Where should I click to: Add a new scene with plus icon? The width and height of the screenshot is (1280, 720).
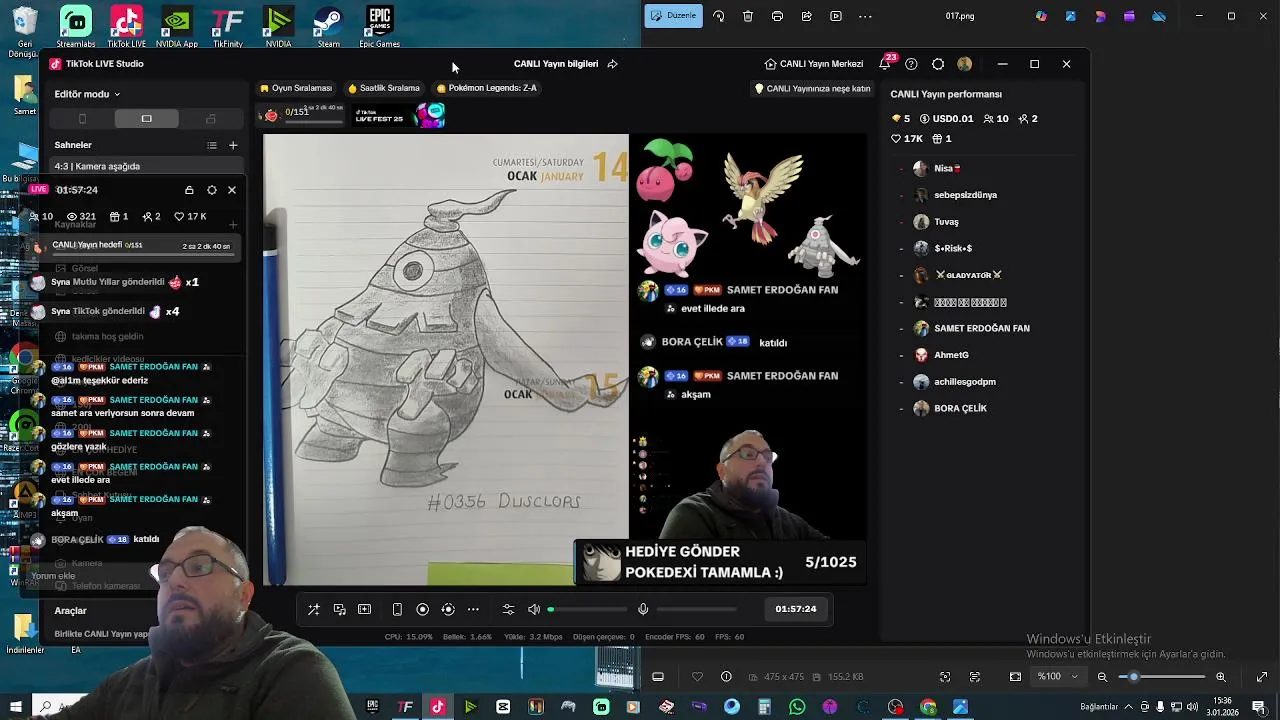pyautogui.click(x=233, y=145)
